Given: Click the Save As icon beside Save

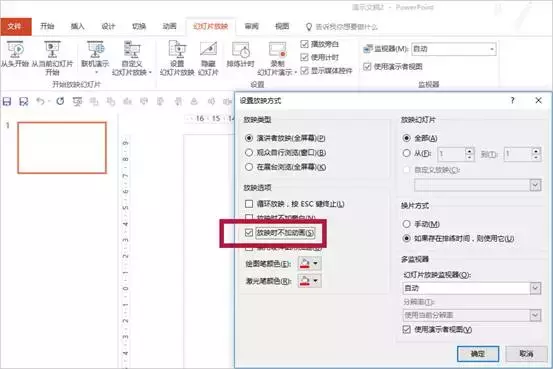Looking at the screenshot, I should pyautogui.click(x=24, y=102).
